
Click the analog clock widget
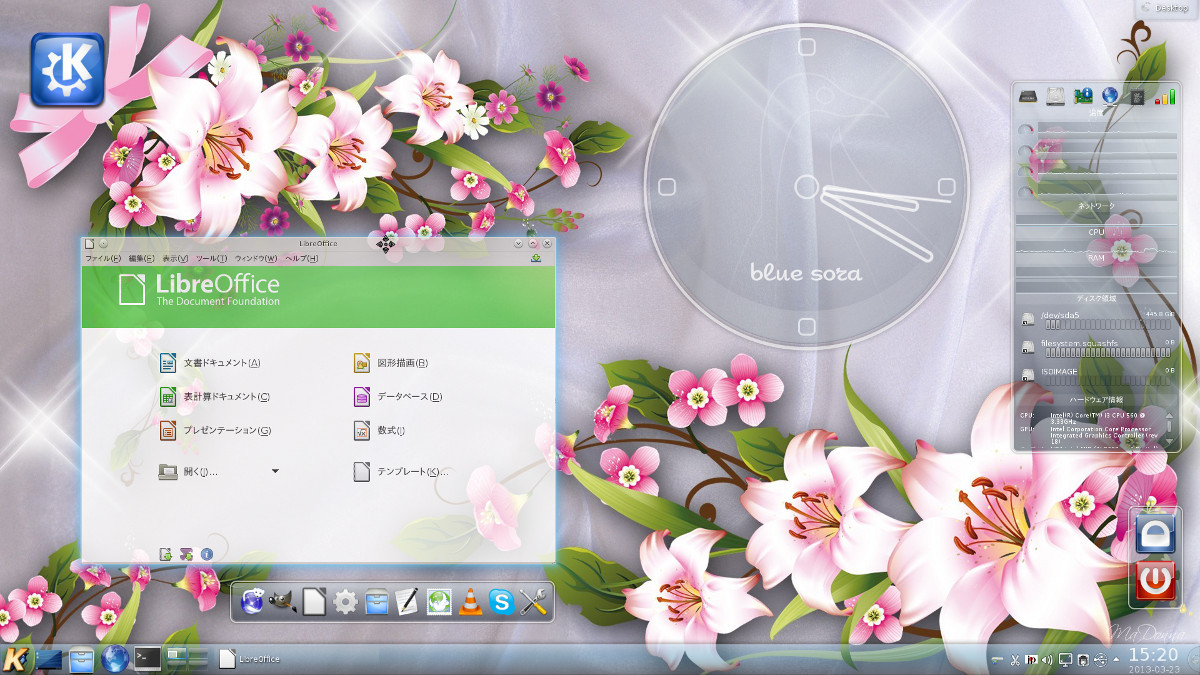(x=806, y=187)
